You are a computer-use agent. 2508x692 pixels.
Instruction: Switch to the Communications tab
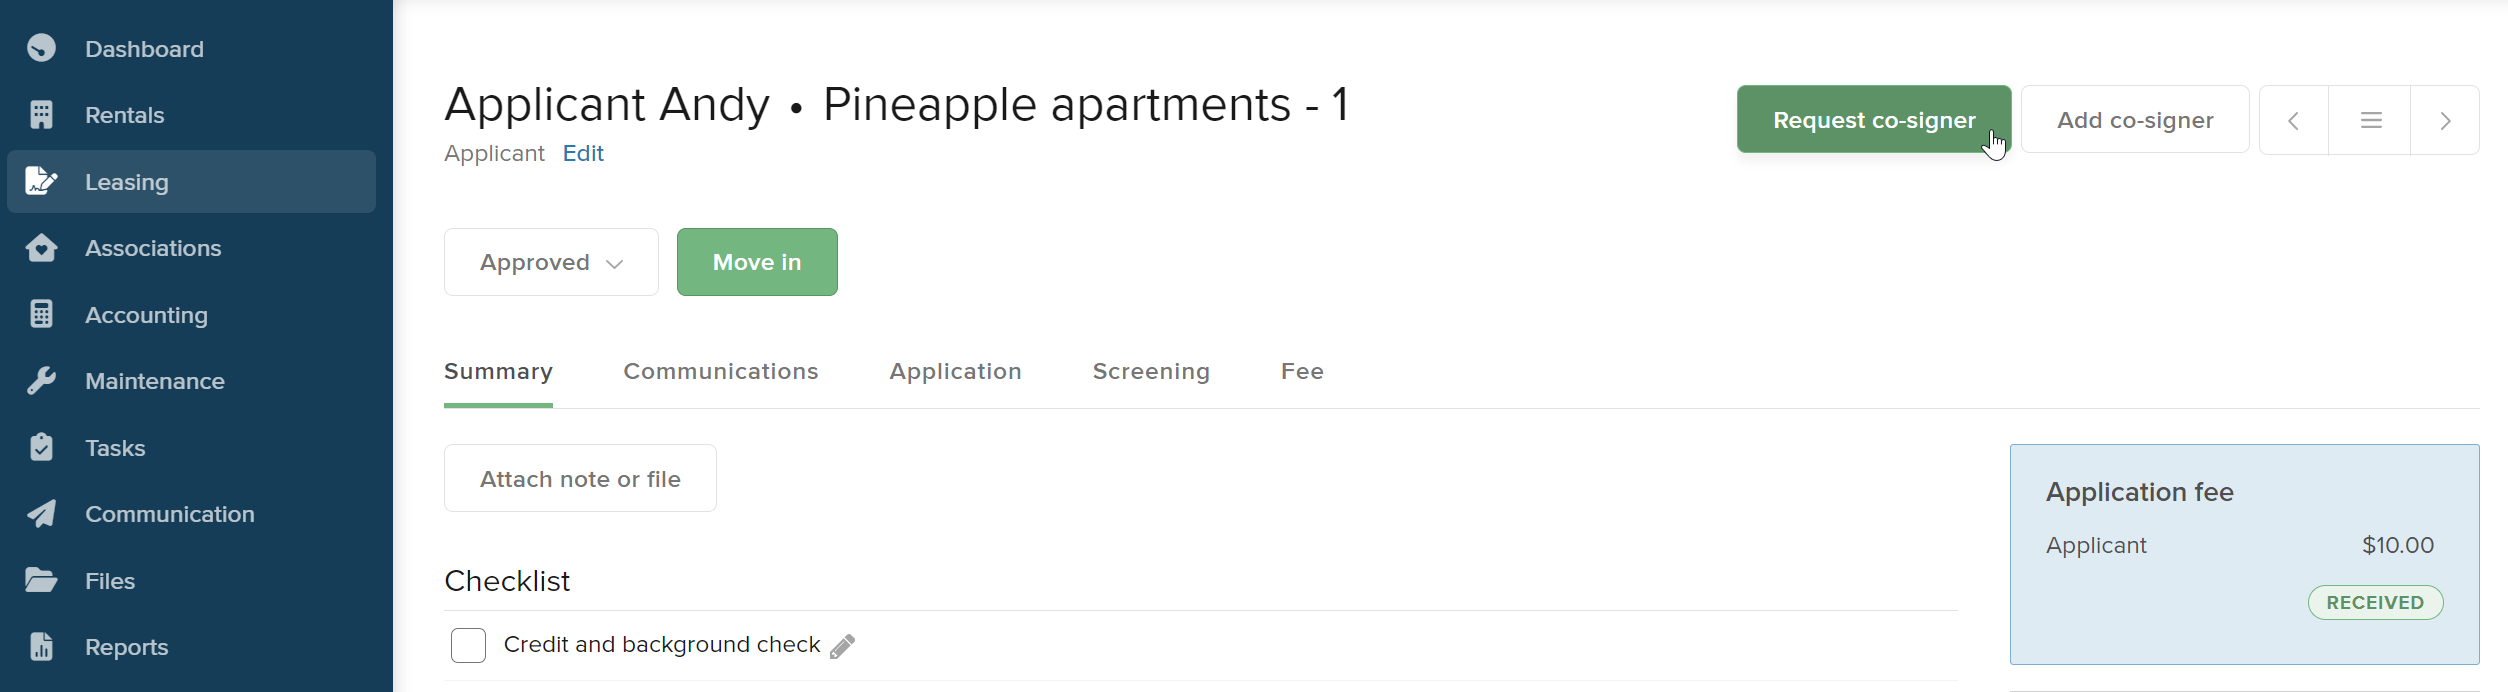pyautogui.click(x=721, y=372)
